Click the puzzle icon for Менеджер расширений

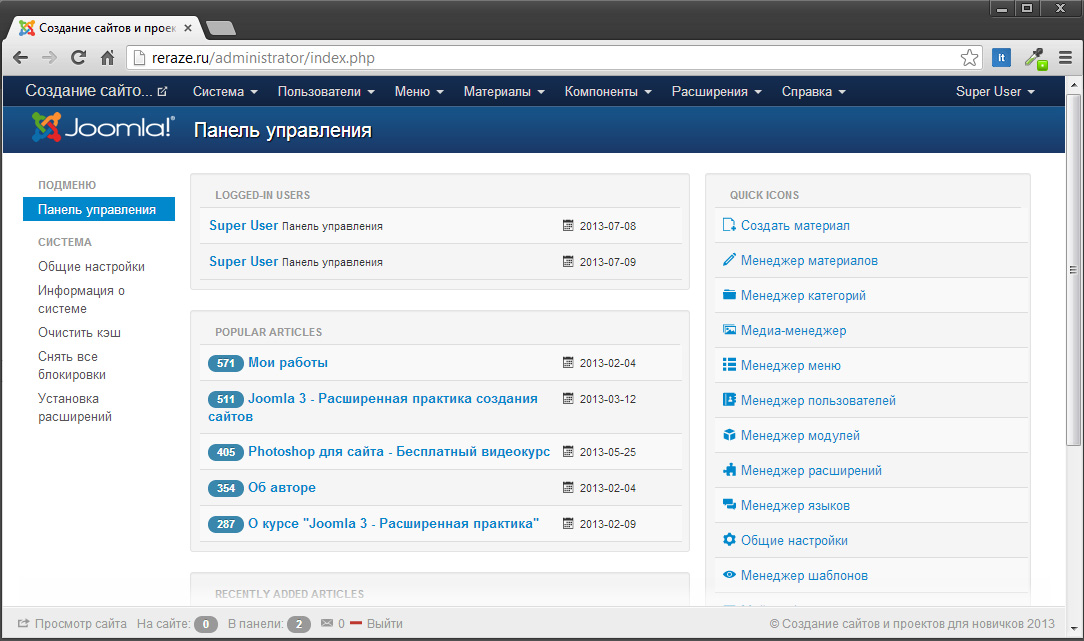pos(729,470)
